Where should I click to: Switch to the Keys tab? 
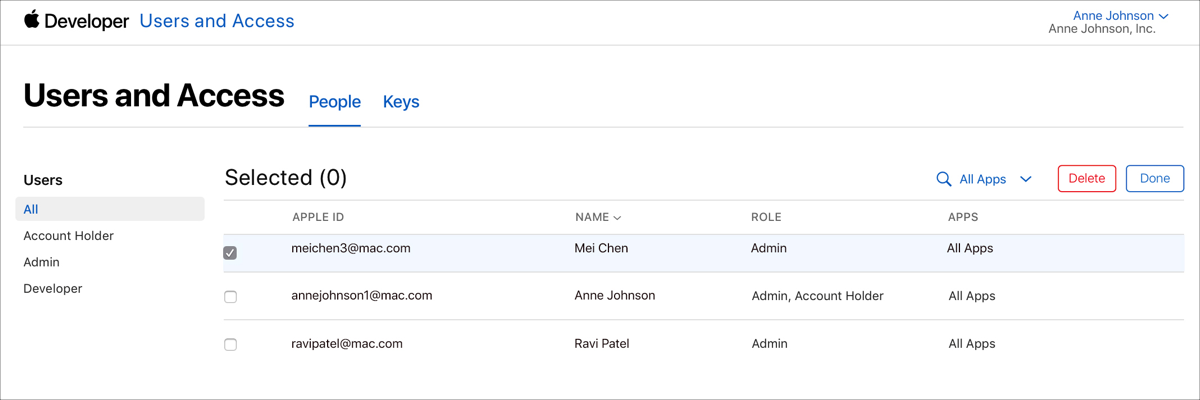point(401,102)
